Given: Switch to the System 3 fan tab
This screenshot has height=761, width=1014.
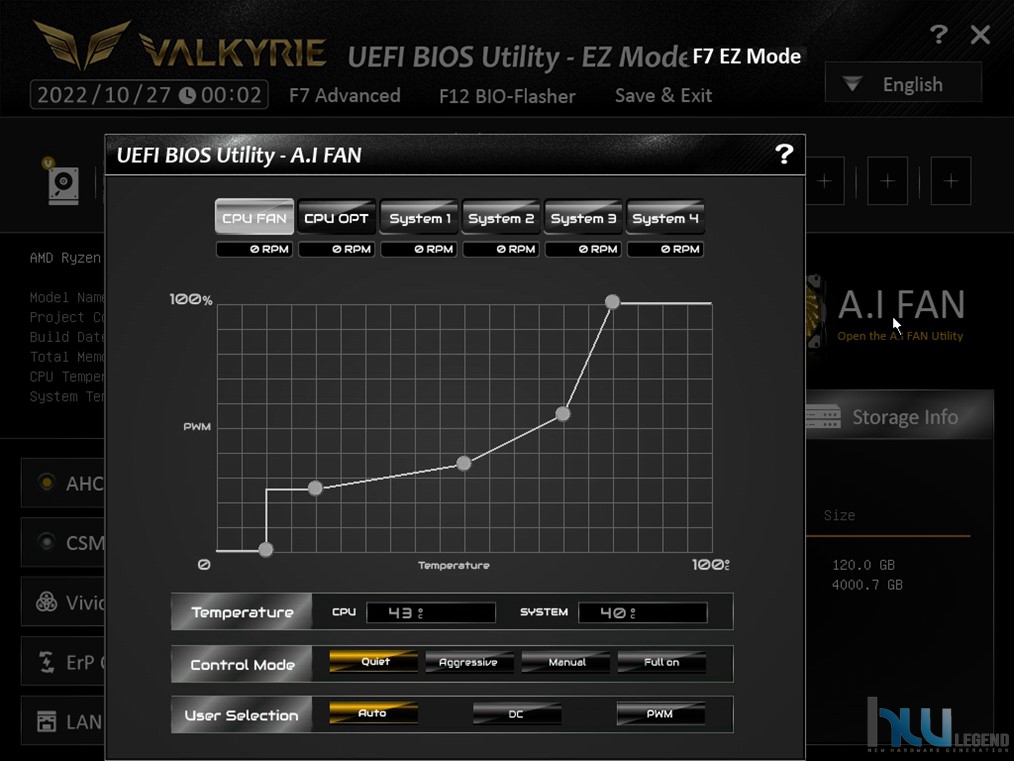Looking at the screenshot, I should pyautogui.click(x=583, y=217).
